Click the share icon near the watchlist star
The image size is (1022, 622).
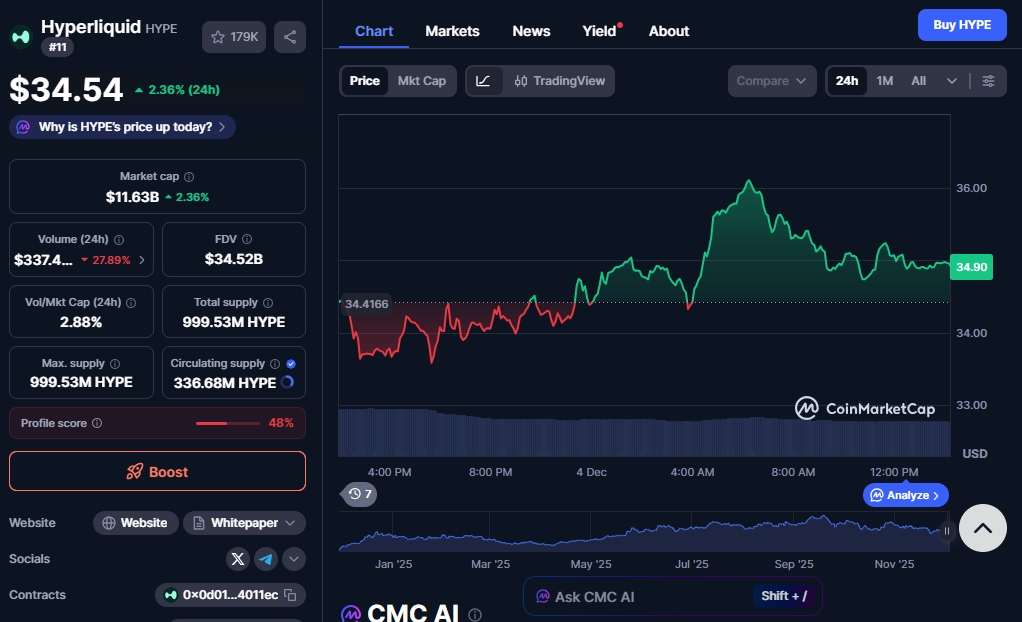(x=290, y=36)
